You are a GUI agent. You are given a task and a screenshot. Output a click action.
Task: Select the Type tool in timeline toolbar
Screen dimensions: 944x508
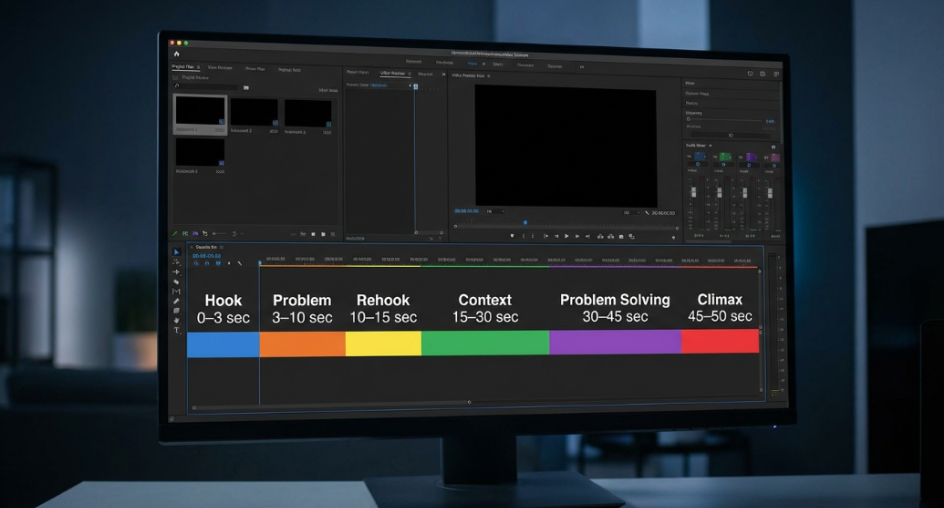[x=176, y=330]
